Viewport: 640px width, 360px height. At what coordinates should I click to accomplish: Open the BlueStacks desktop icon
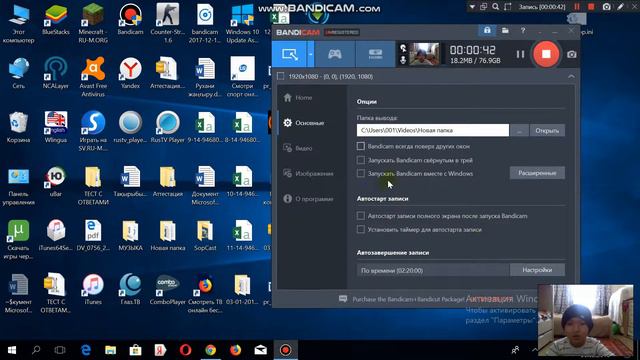point(56,19)
